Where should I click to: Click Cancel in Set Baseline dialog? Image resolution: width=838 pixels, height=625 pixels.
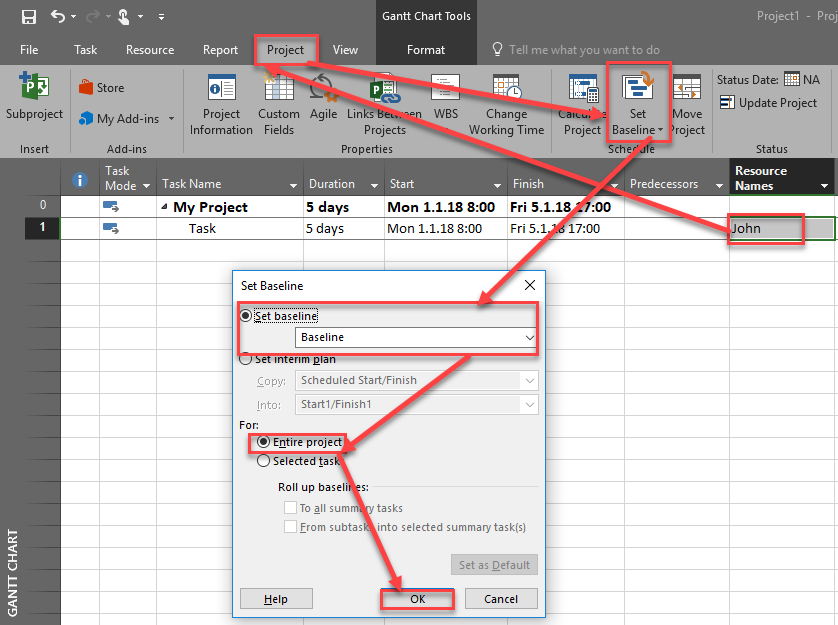click(x=500, y=599)
